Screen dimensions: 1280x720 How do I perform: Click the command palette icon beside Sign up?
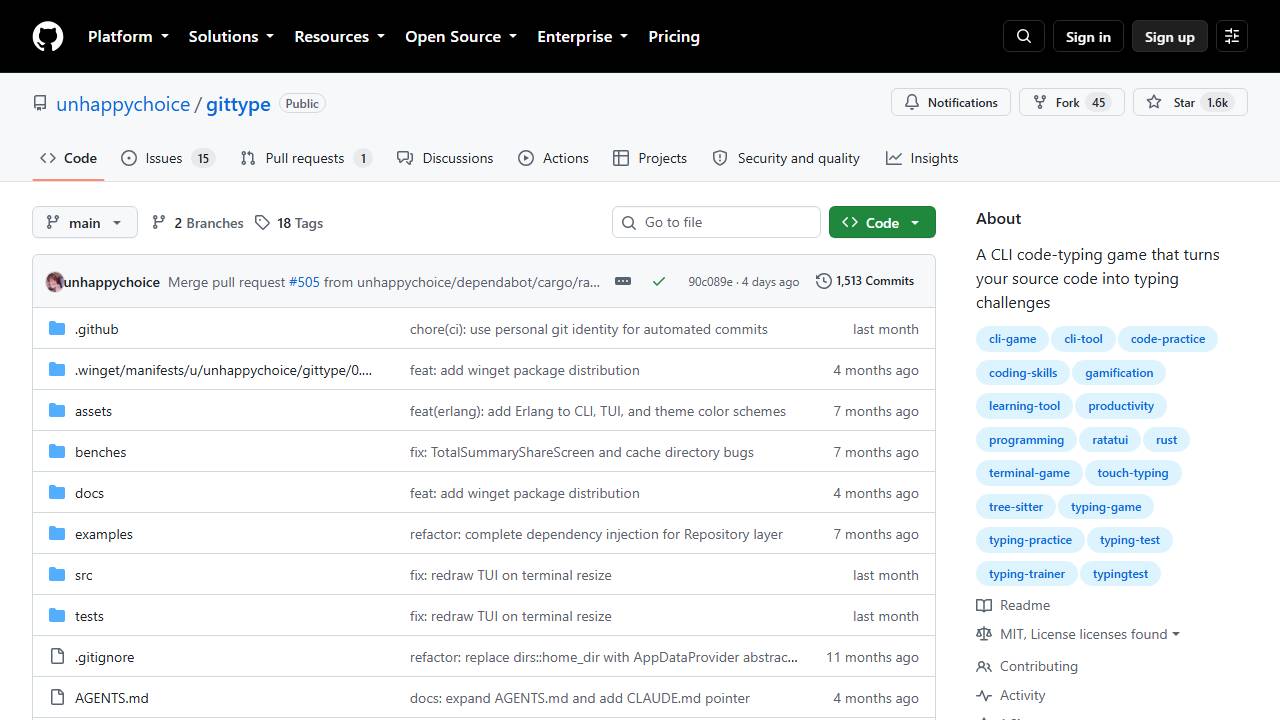coord(1232,36)
